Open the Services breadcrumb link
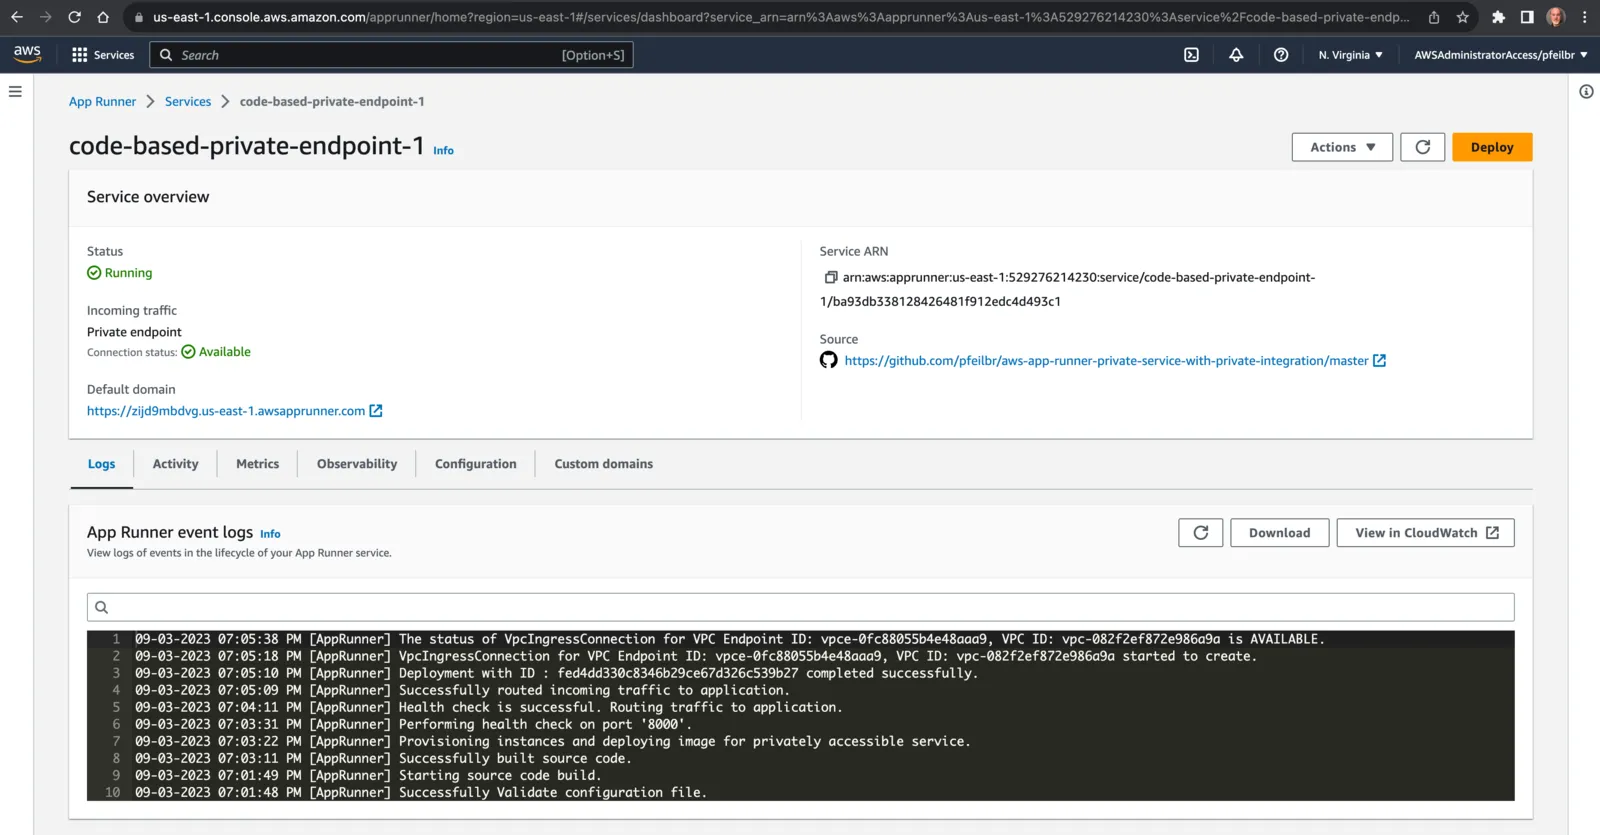 [x=188, y=102]
